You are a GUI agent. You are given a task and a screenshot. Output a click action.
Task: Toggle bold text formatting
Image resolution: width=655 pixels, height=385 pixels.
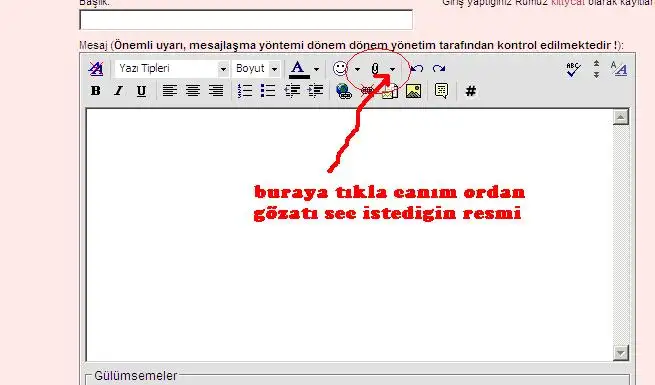point(96,91)
